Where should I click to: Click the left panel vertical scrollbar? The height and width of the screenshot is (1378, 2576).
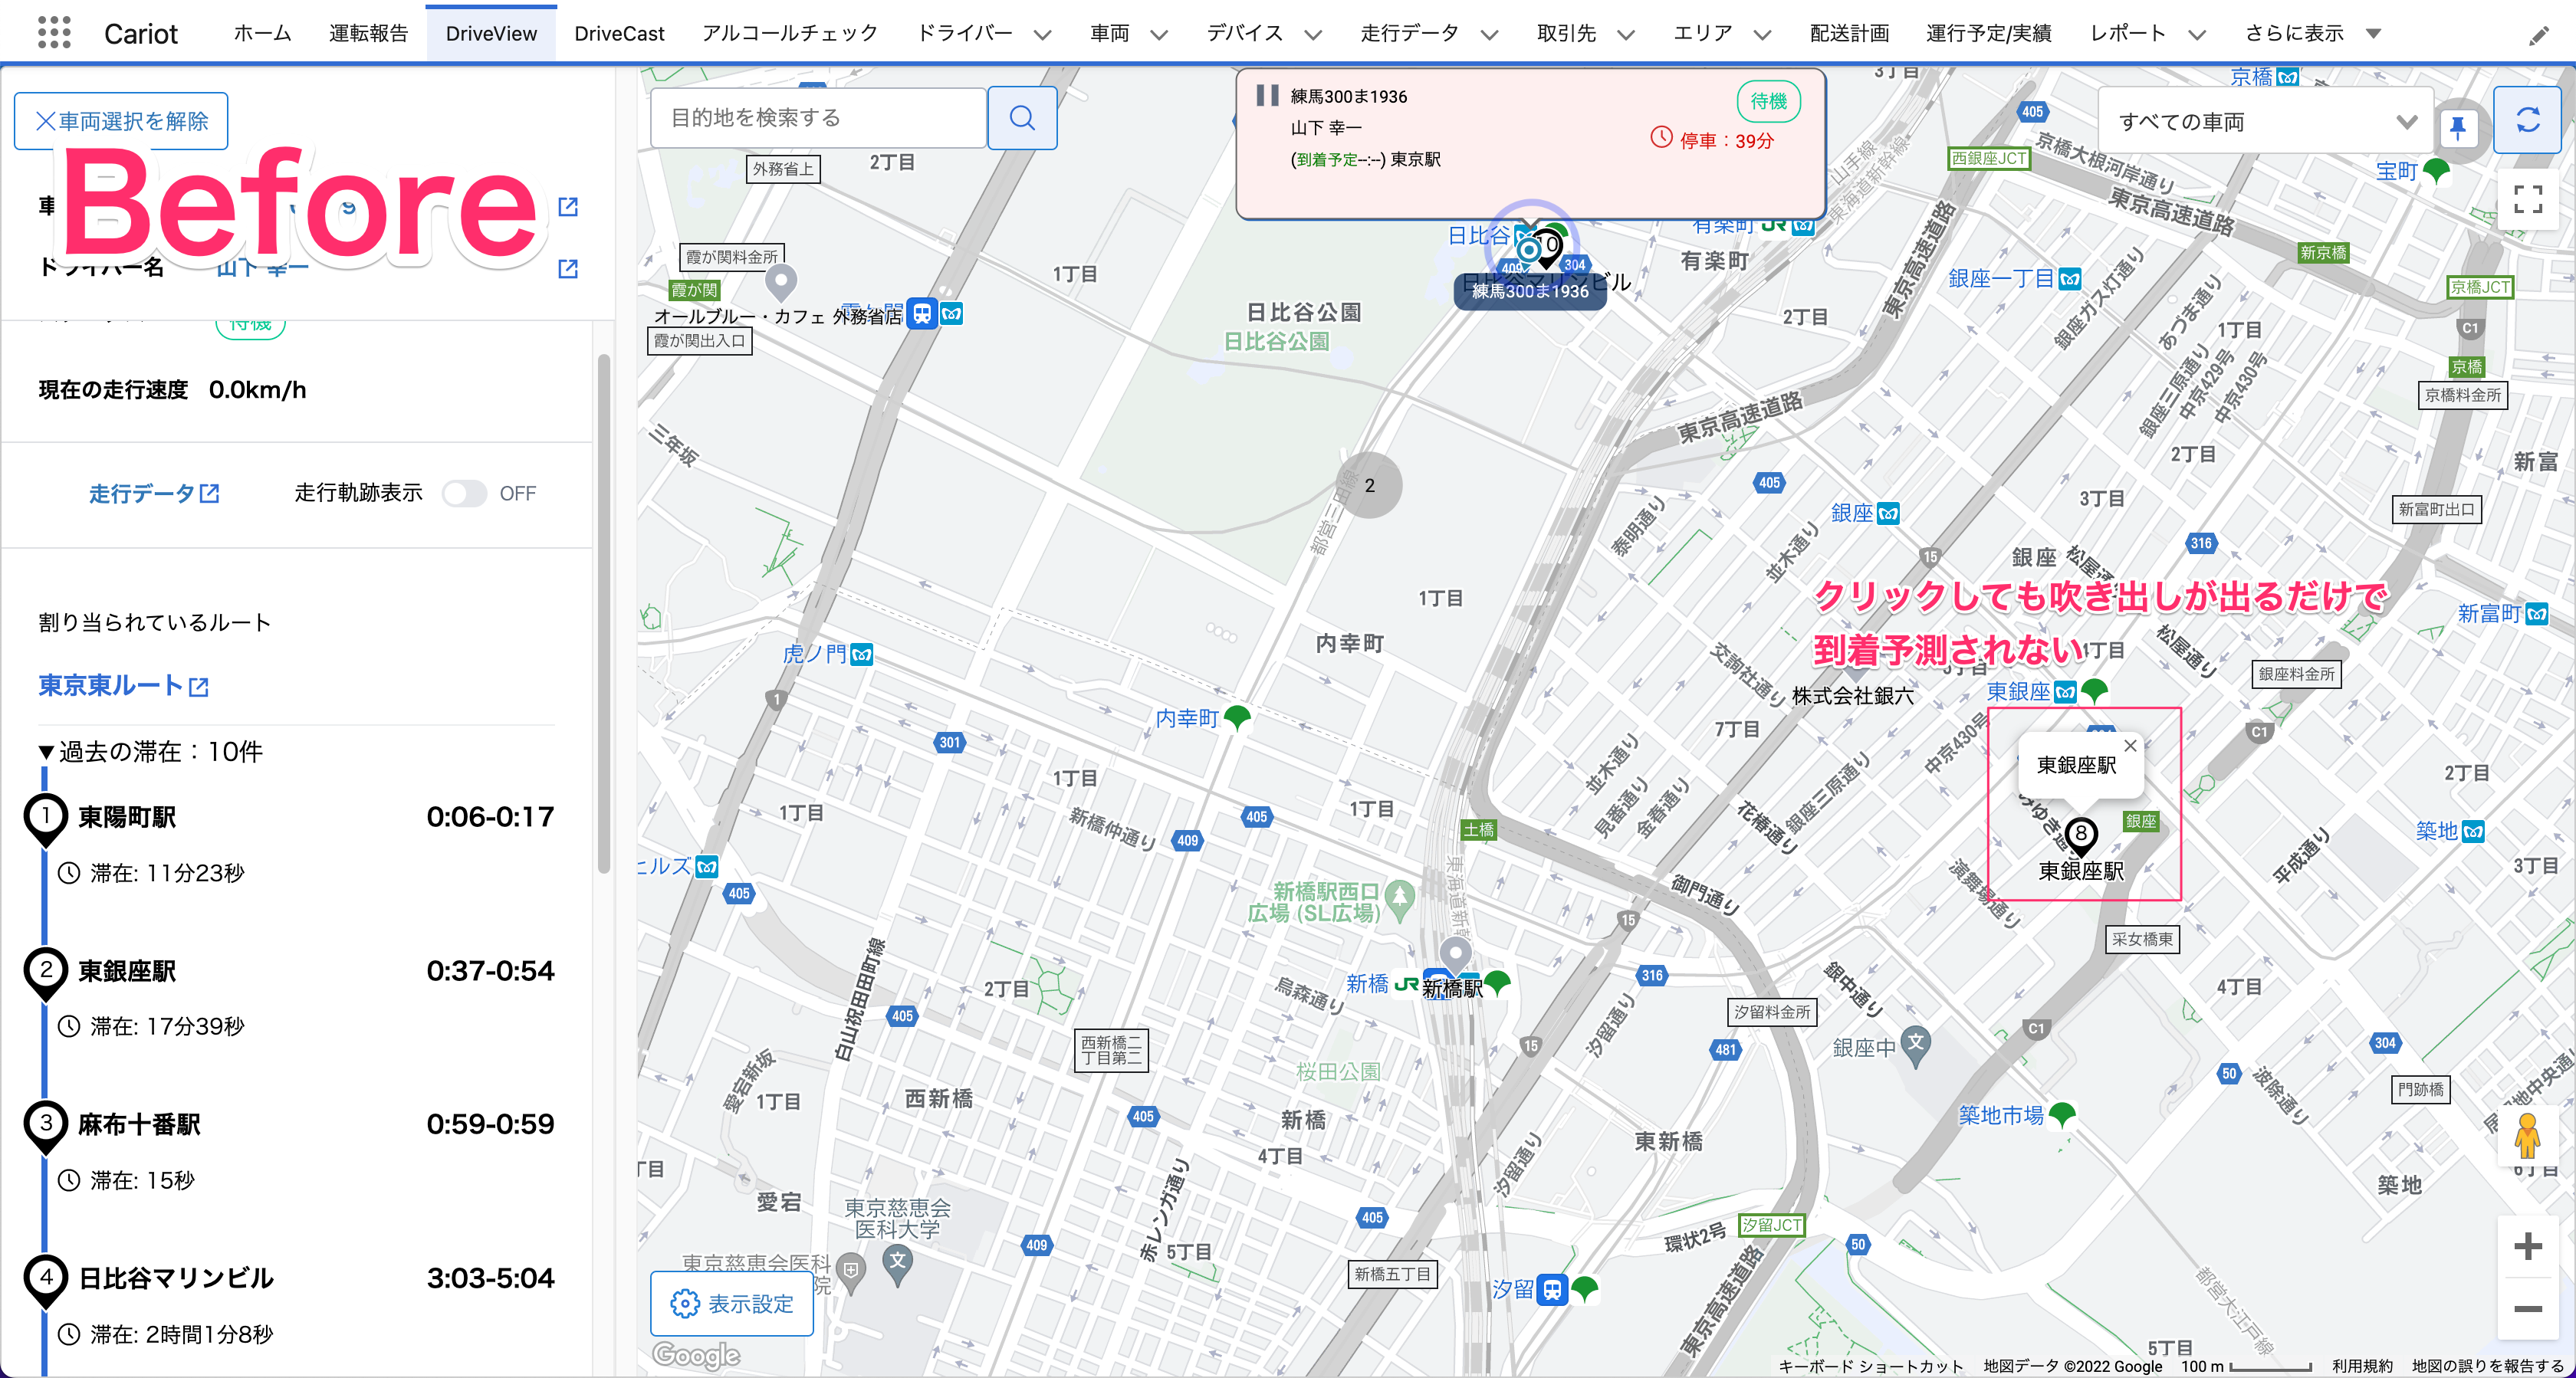(603, 614)
